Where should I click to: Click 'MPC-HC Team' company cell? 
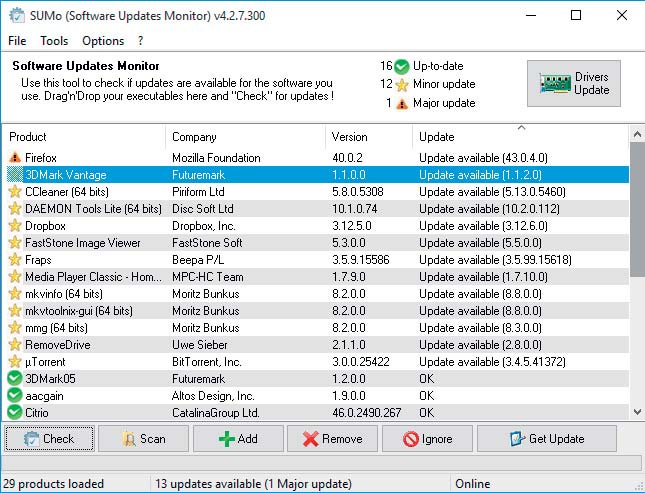point(208,277)
